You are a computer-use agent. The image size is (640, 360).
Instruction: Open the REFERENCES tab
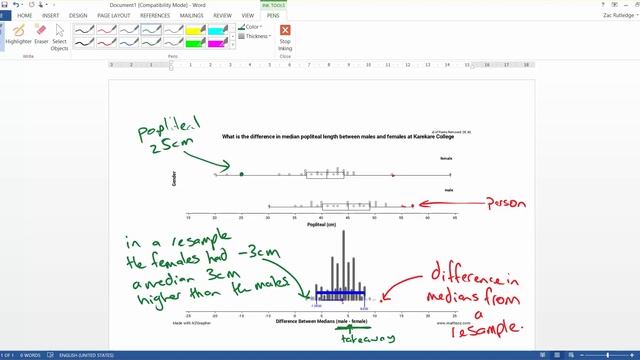click(155, 16)
